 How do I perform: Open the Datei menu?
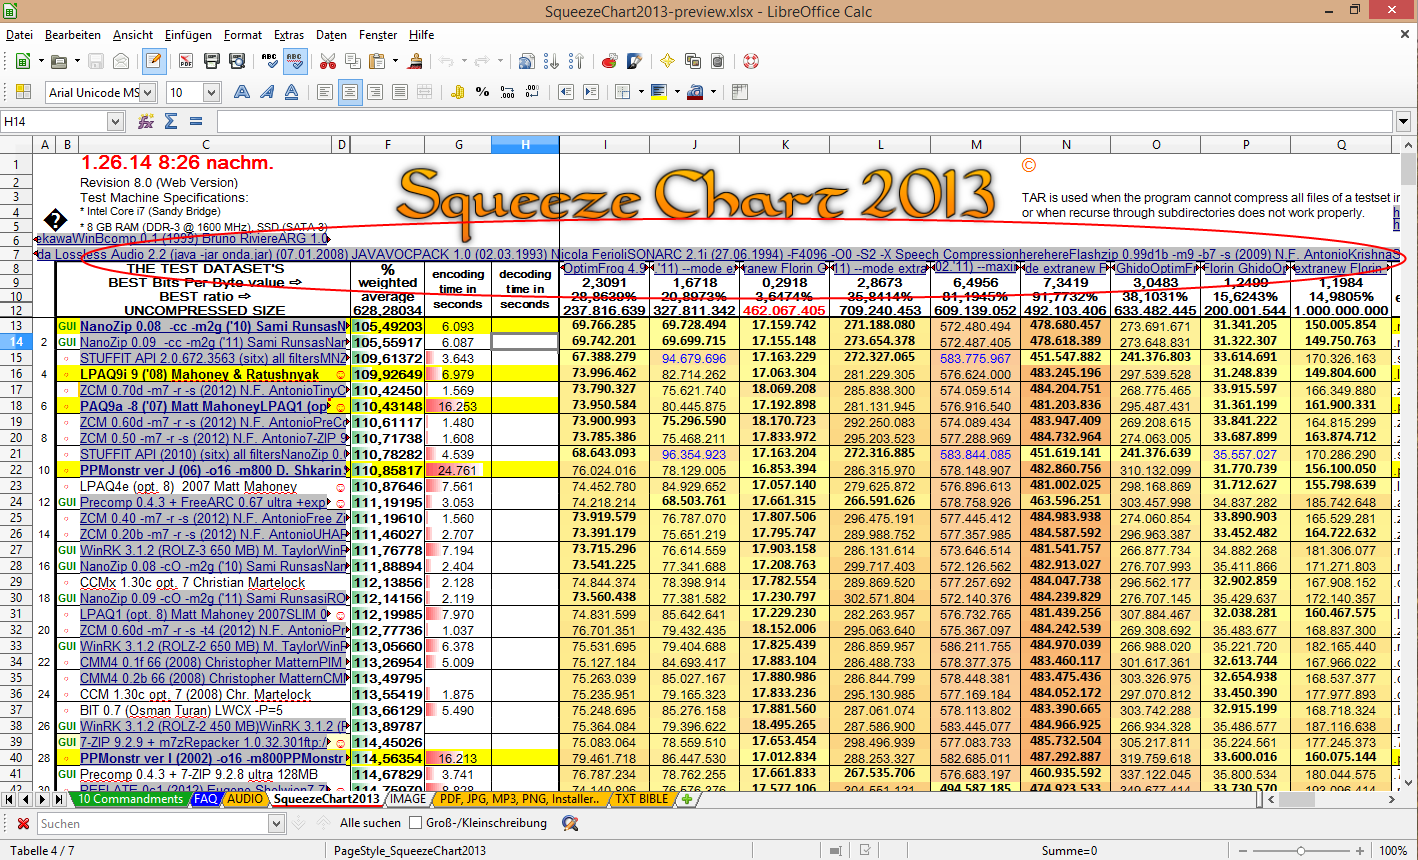click(x=19, y=35)
